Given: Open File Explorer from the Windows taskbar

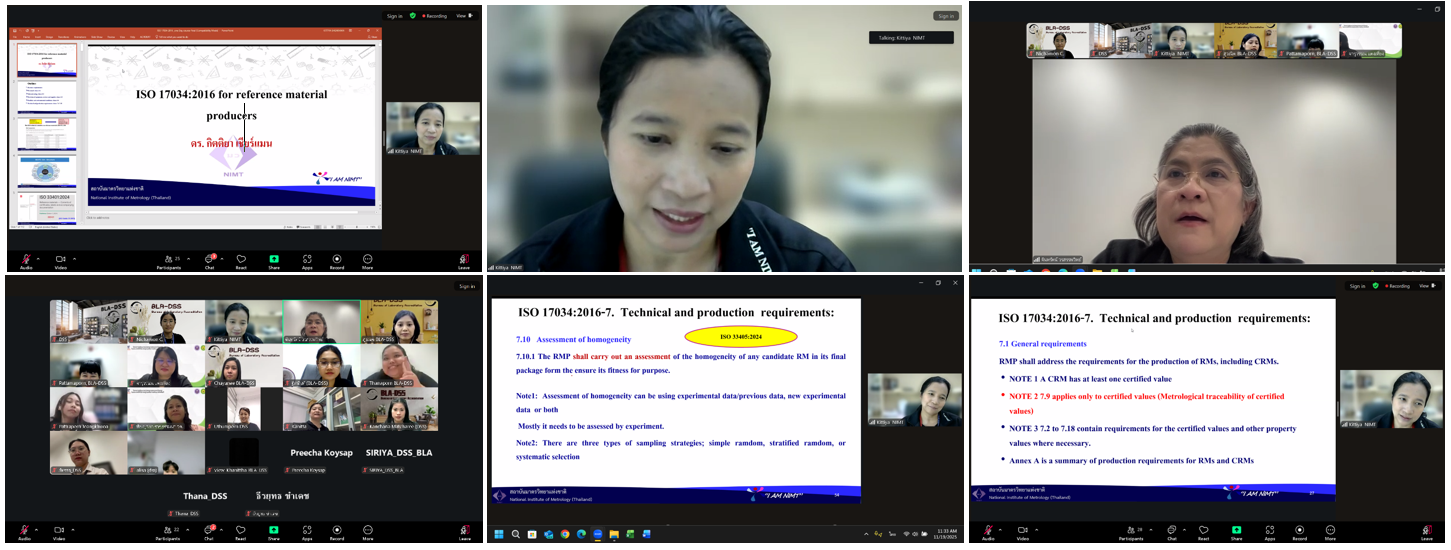Looking at the screenshot, I should point(612,534).
